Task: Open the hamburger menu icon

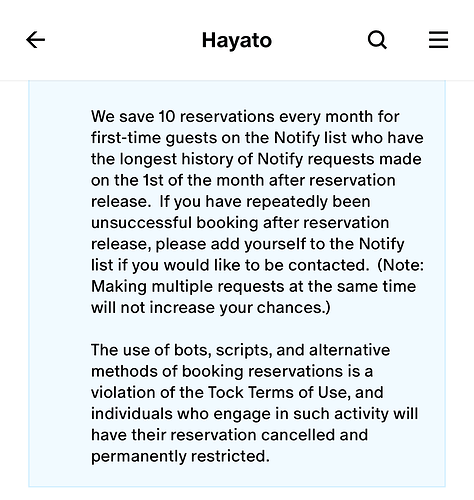Action: point(438,40)
